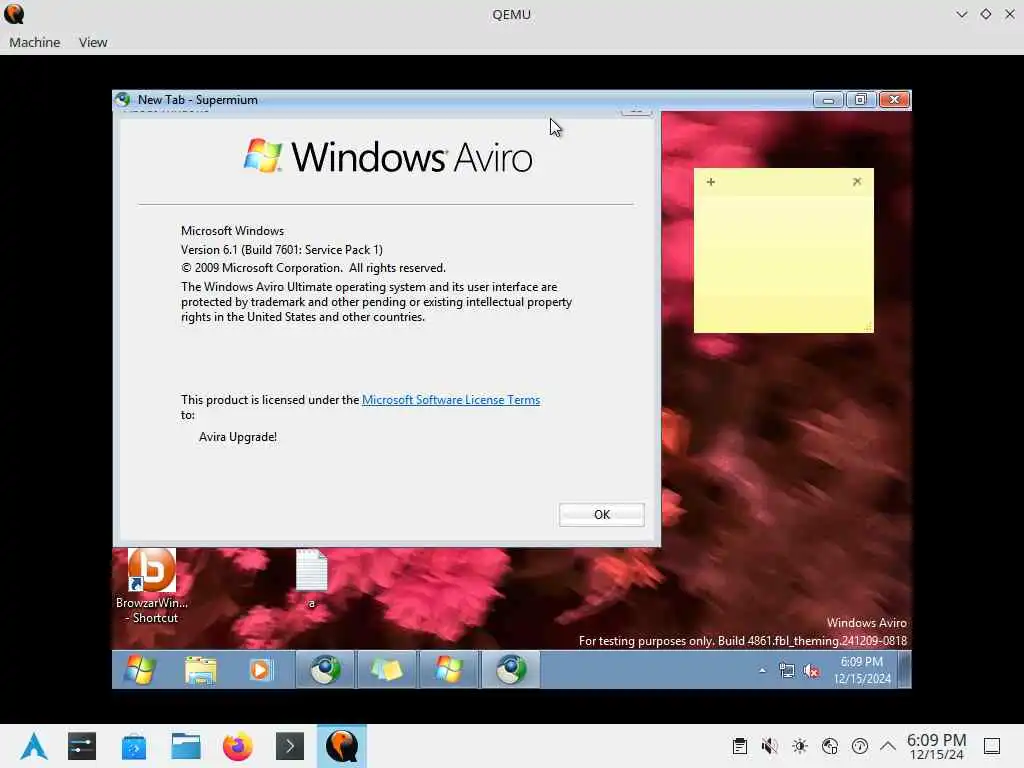Open Arch application launcher in host panel
The image size is (1024, 768).
[34, 746]
